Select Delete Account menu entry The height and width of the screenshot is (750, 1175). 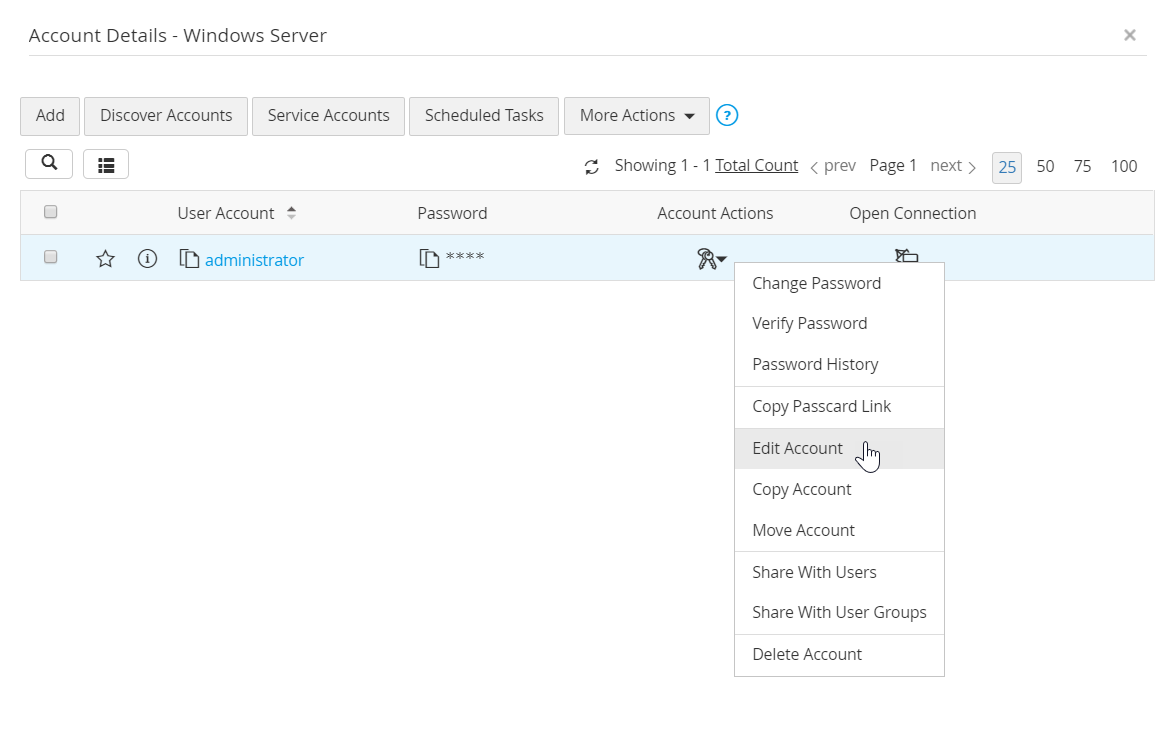coord(807,654)
